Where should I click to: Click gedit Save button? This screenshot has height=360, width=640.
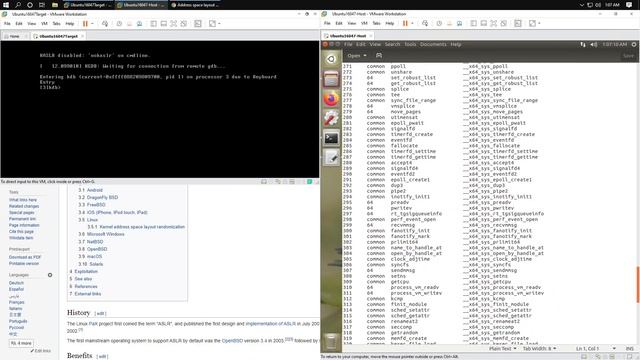(628, 56)
